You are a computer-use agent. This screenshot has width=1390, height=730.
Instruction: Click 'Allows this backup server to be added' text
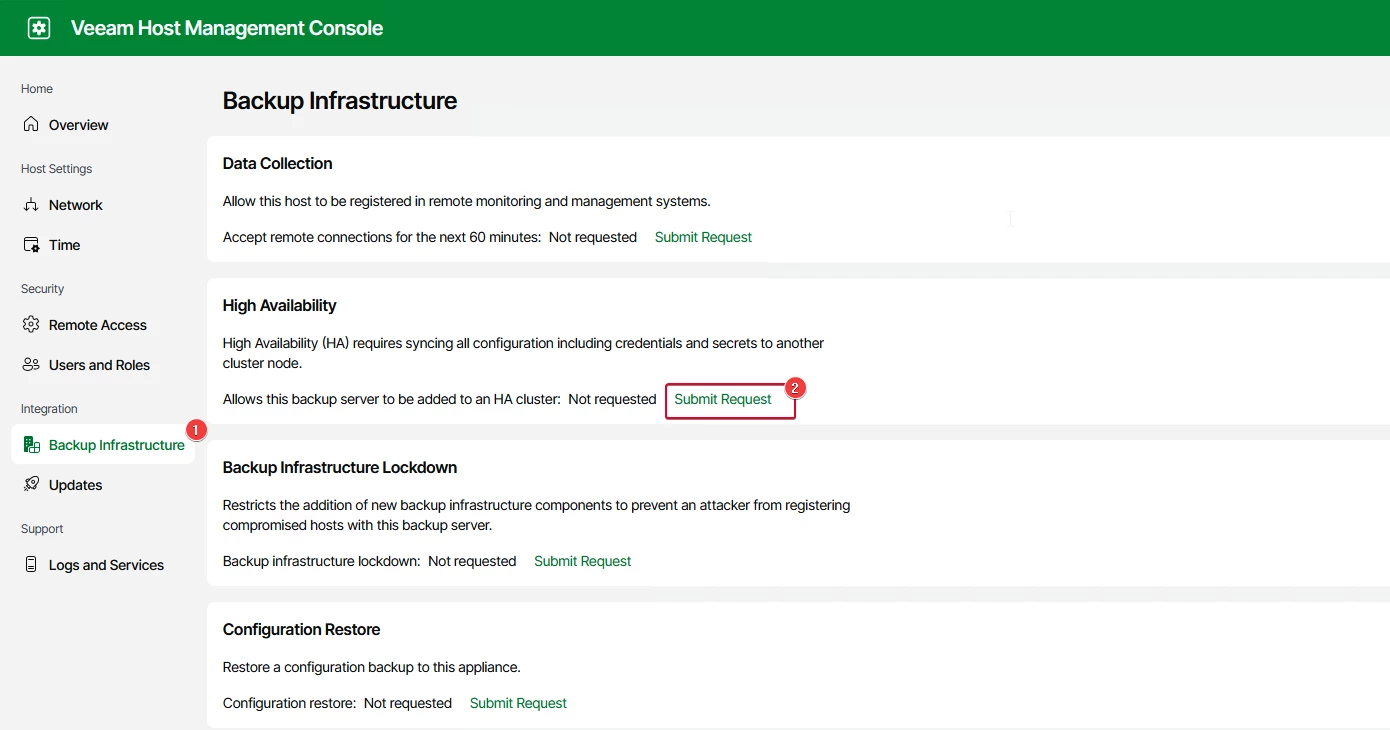(391, 399)
